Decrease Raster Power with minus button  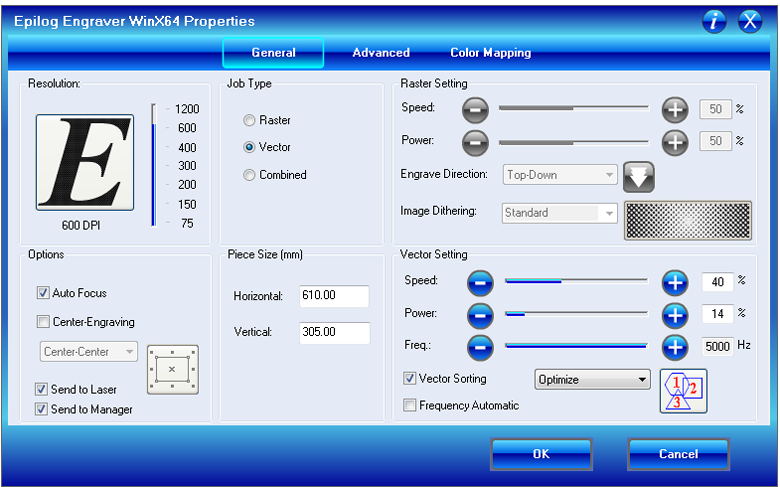475,143
